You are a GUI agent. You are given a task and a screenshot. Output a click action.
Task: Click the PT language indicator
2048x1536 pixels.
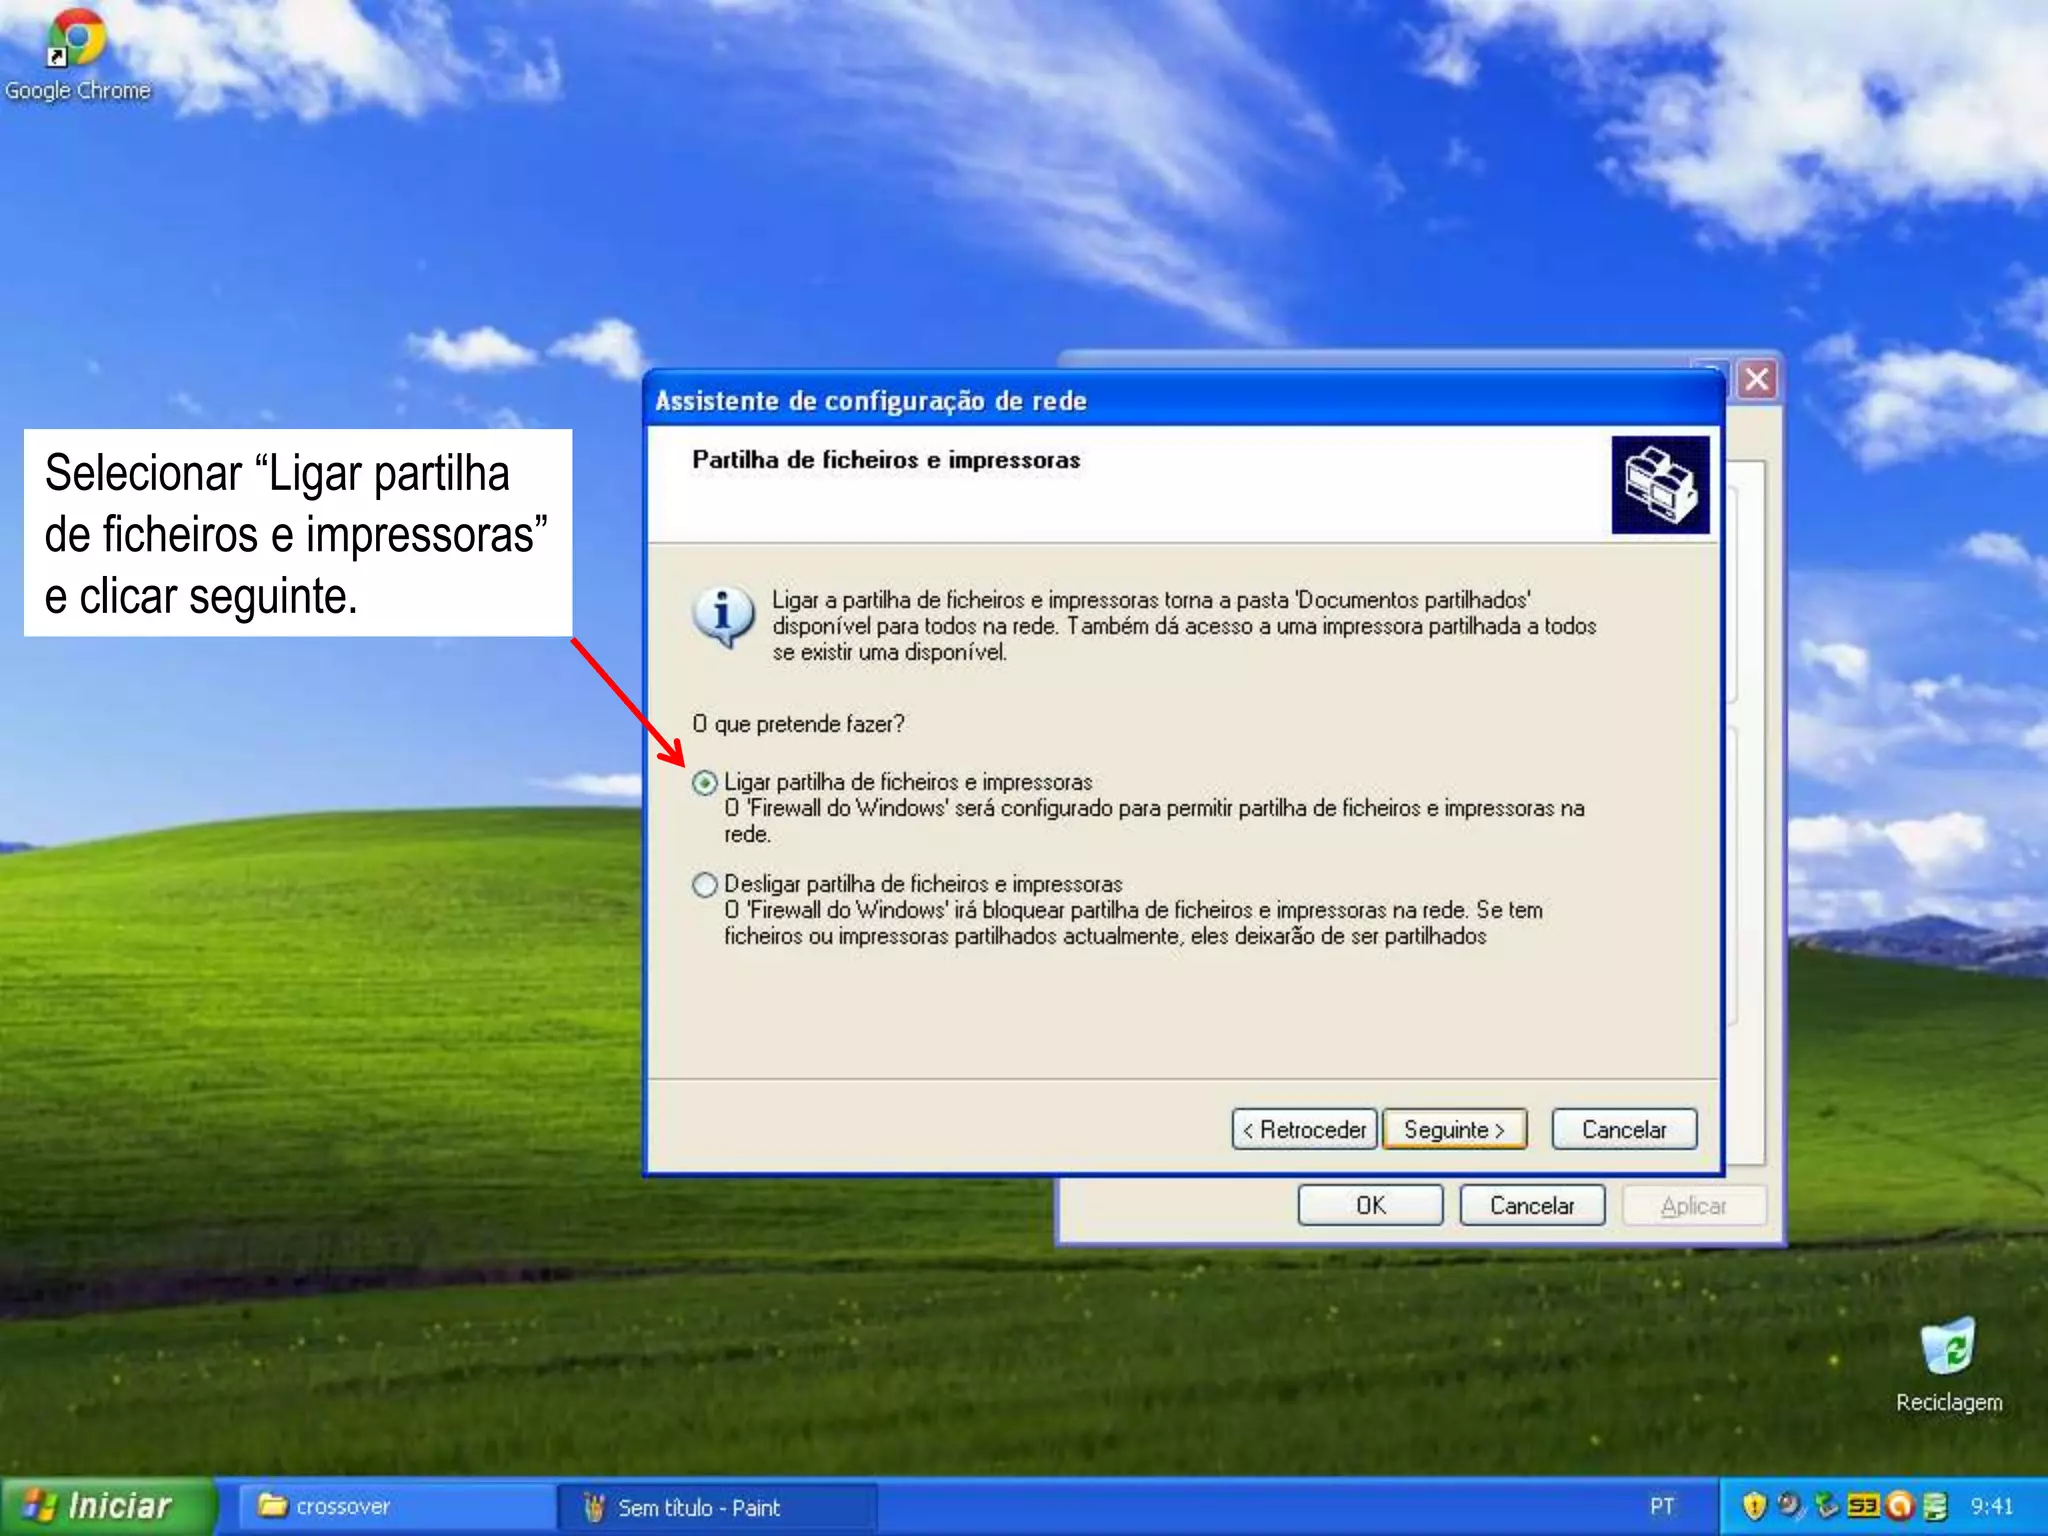[1662, 1506]
